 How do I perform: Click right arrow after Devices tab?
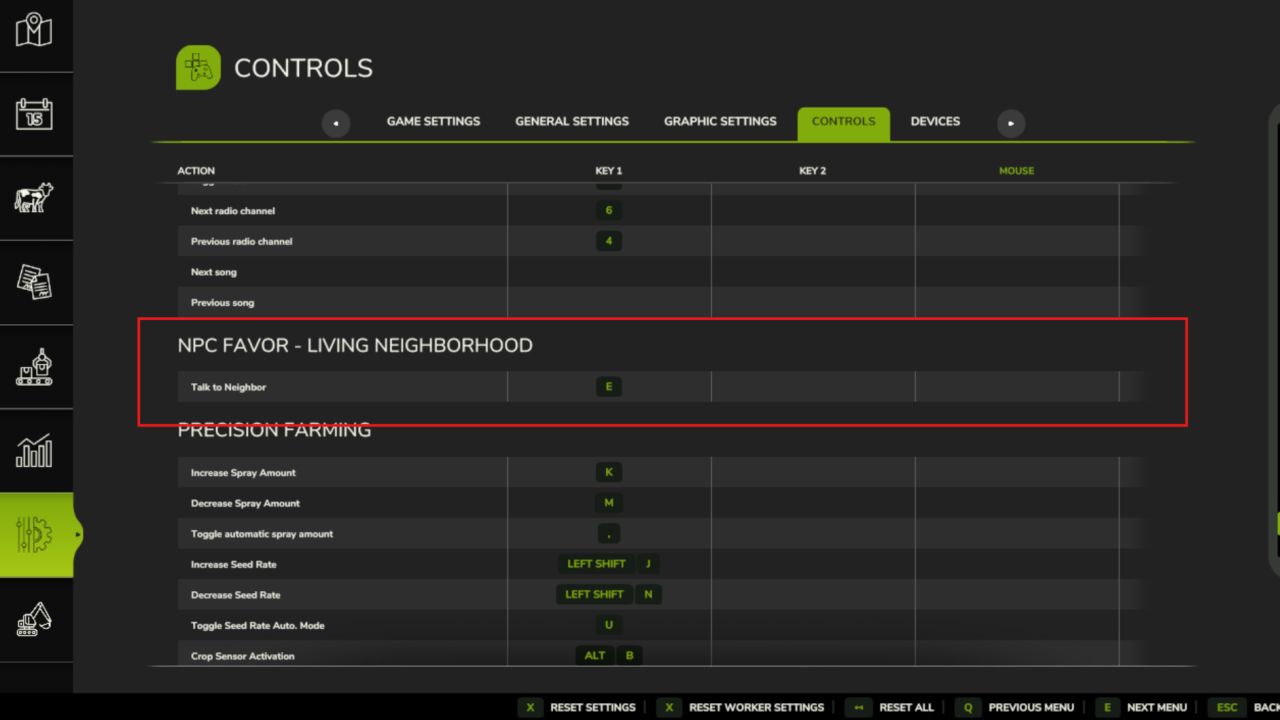pyautogui.click(x=1011, y=123)
